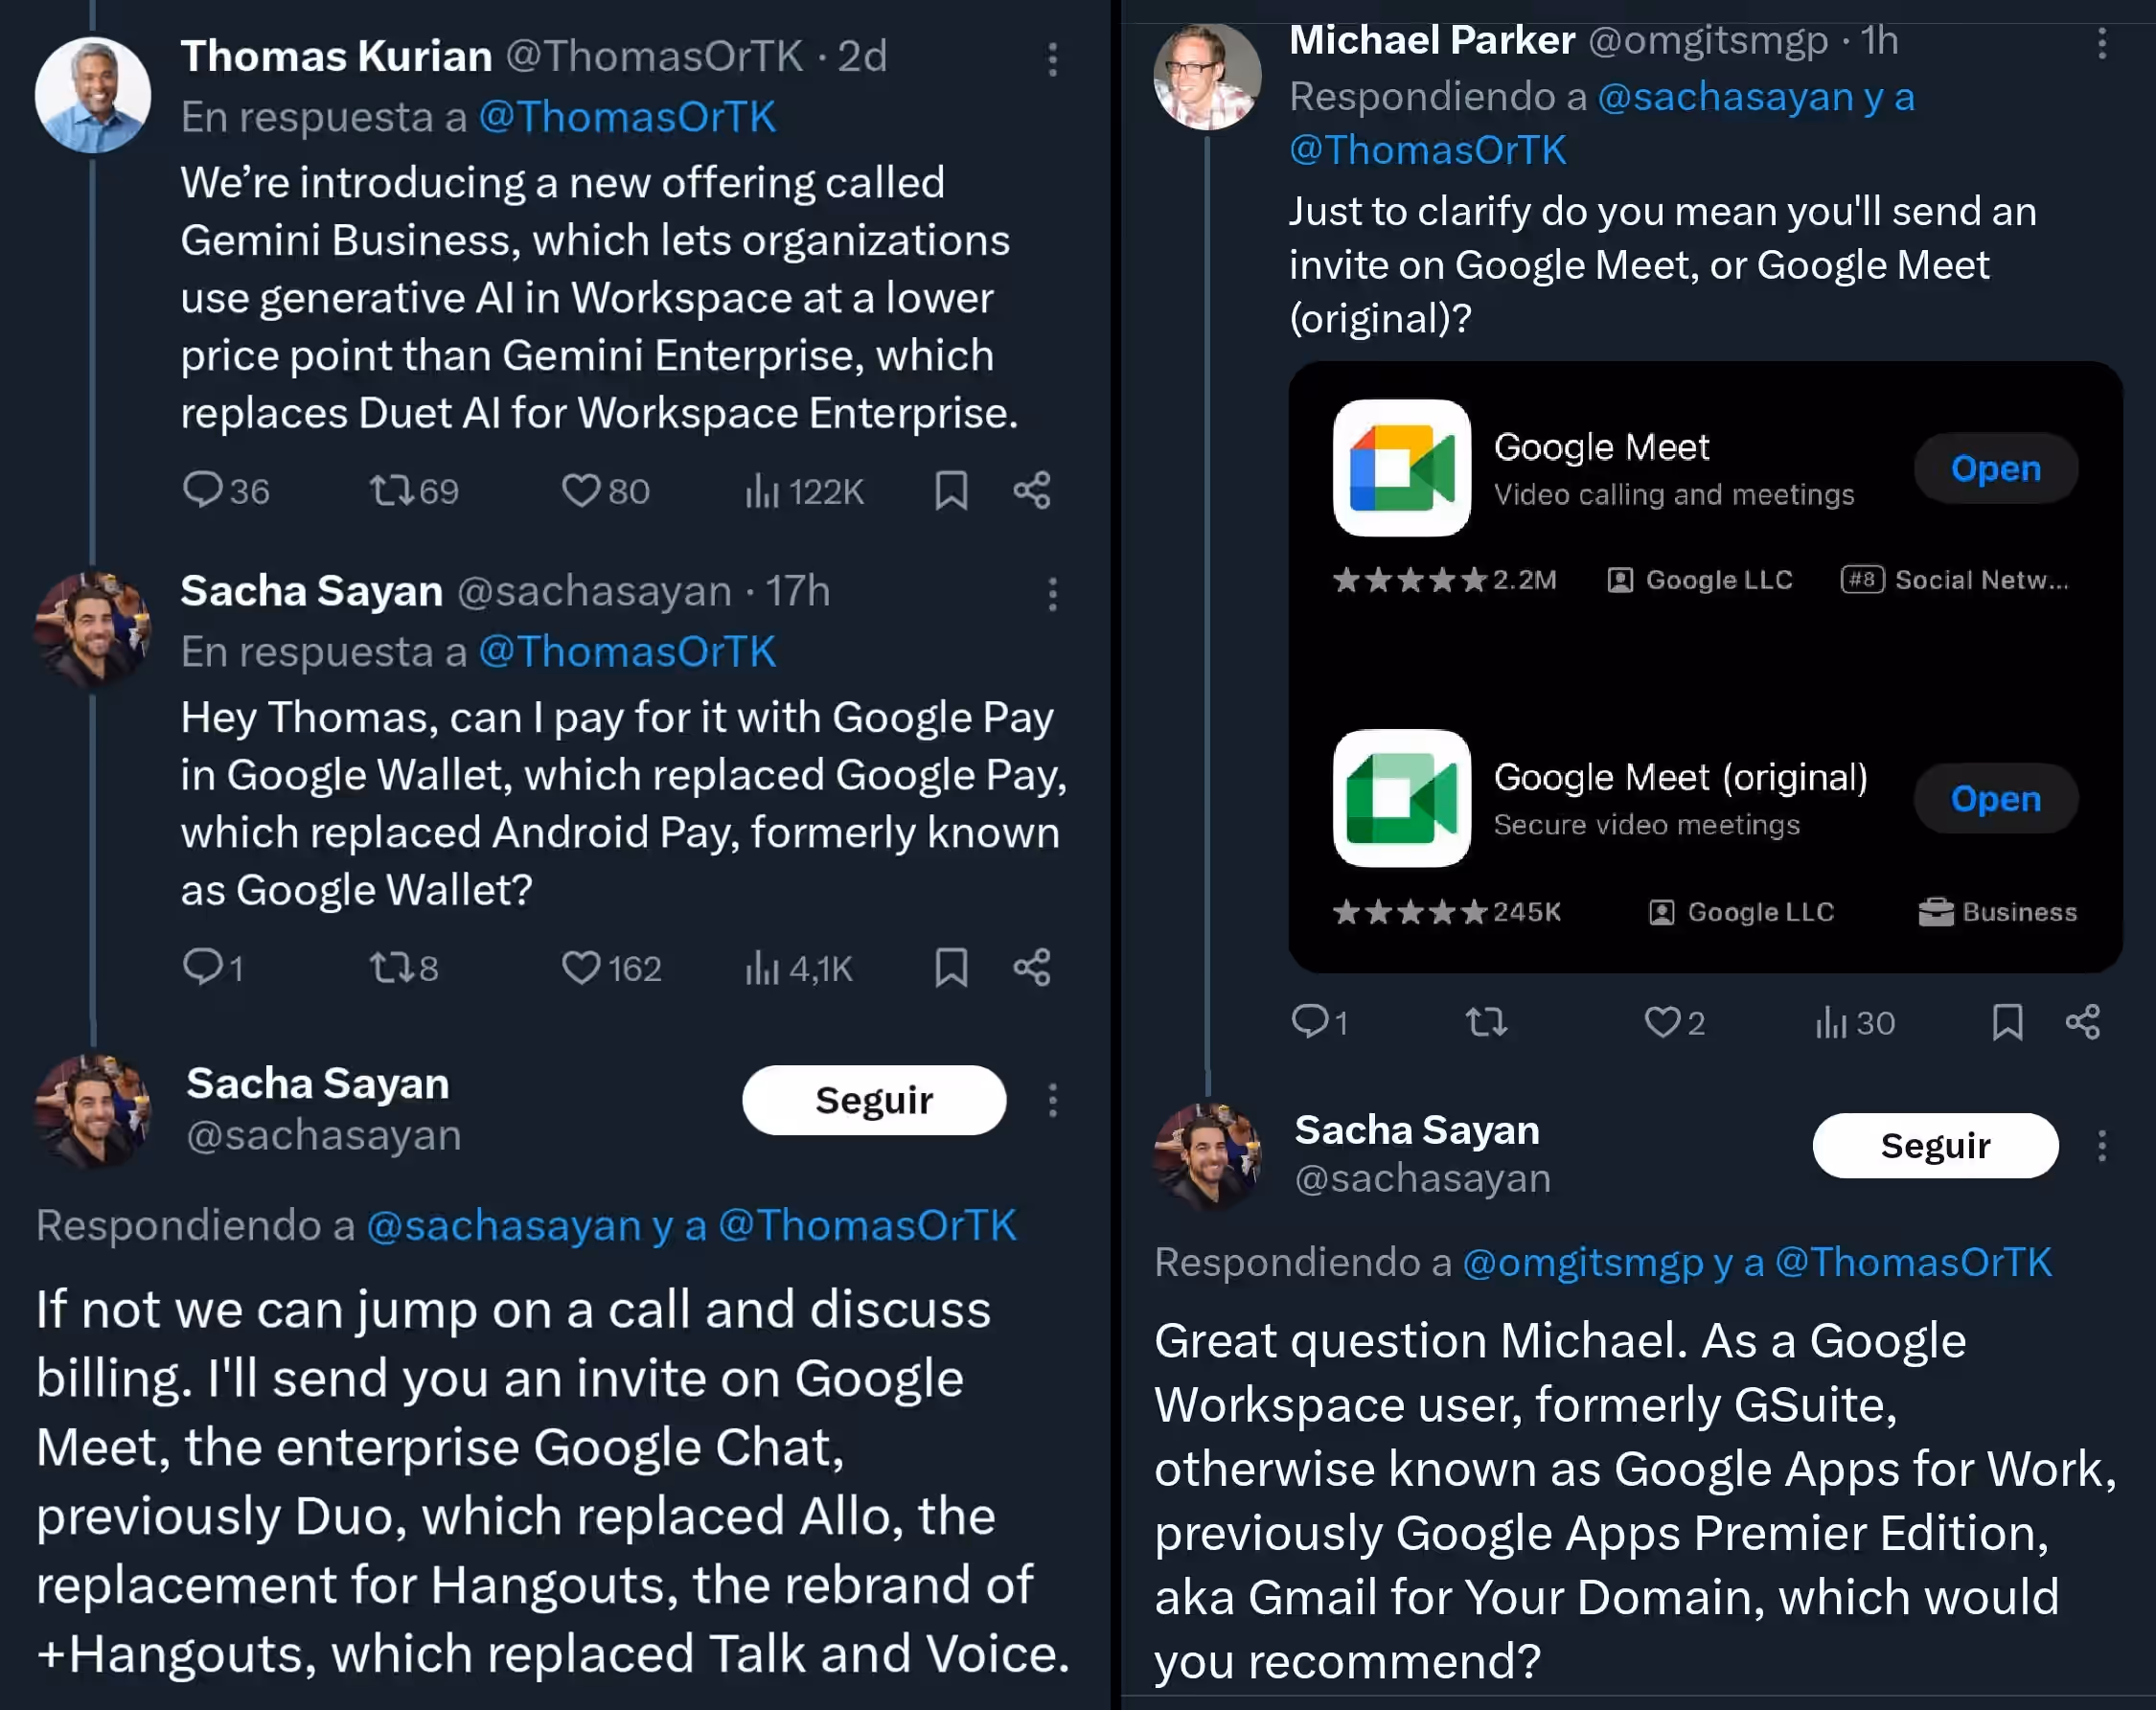The width and height of the screenshot is (2156, 1710).
Task: Visit the @omgitsmgp mention link
Action: [x=1582, y=1262]
